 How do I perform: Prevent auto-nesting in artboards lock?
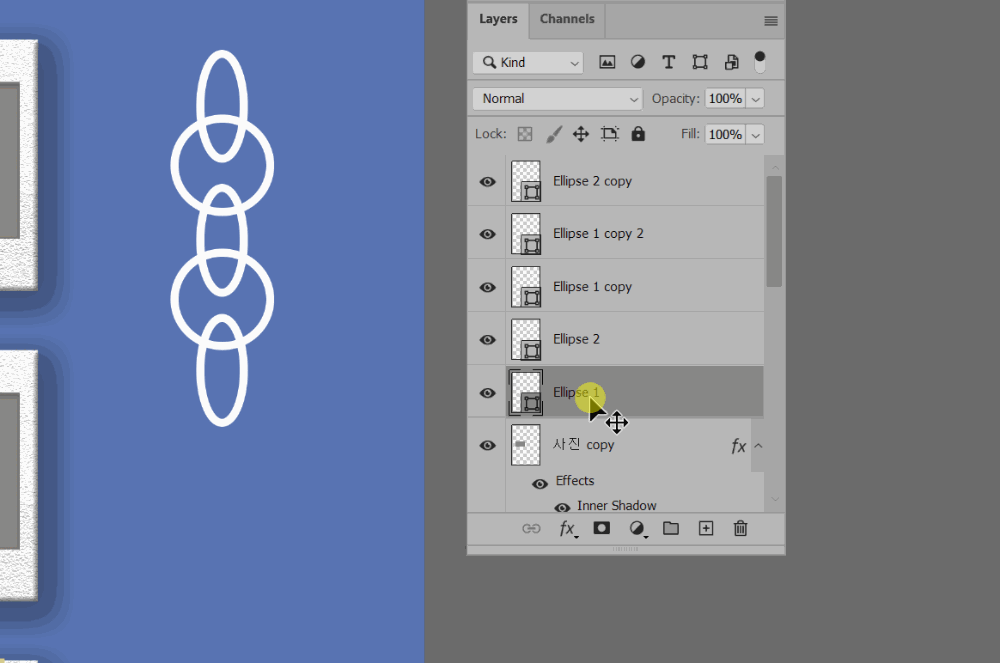tap(610, 134)
